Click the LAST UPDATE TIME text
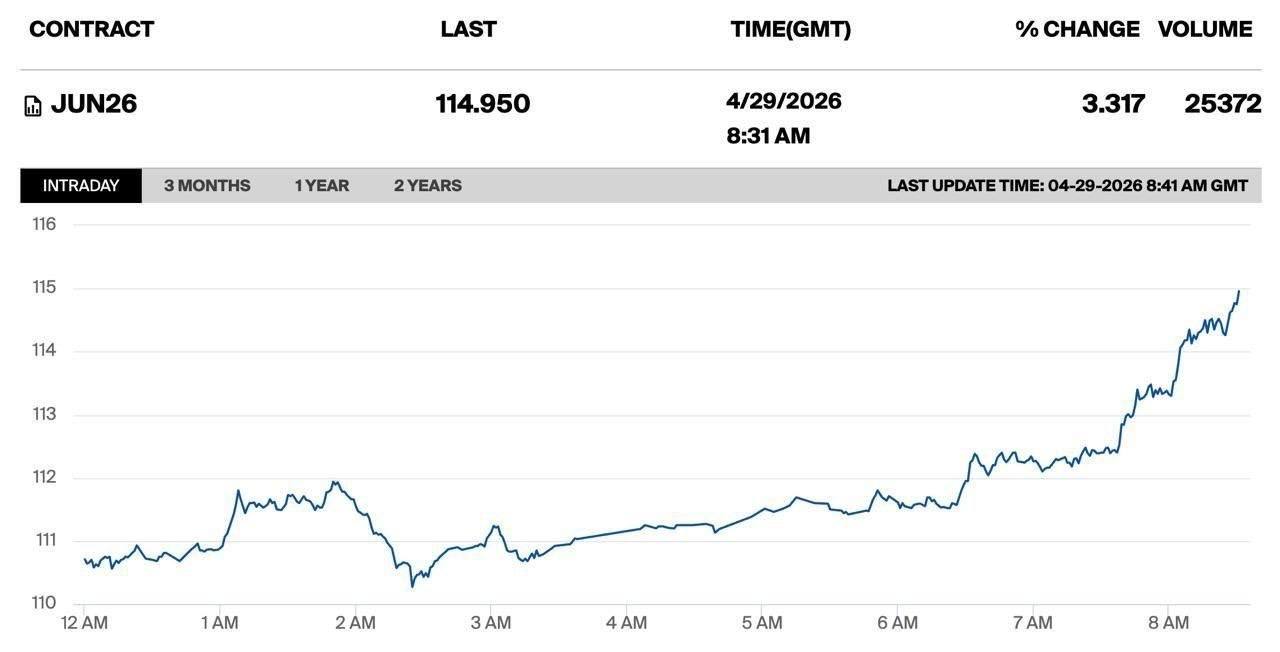The image size is (1280, 652). coord(1067,186)
